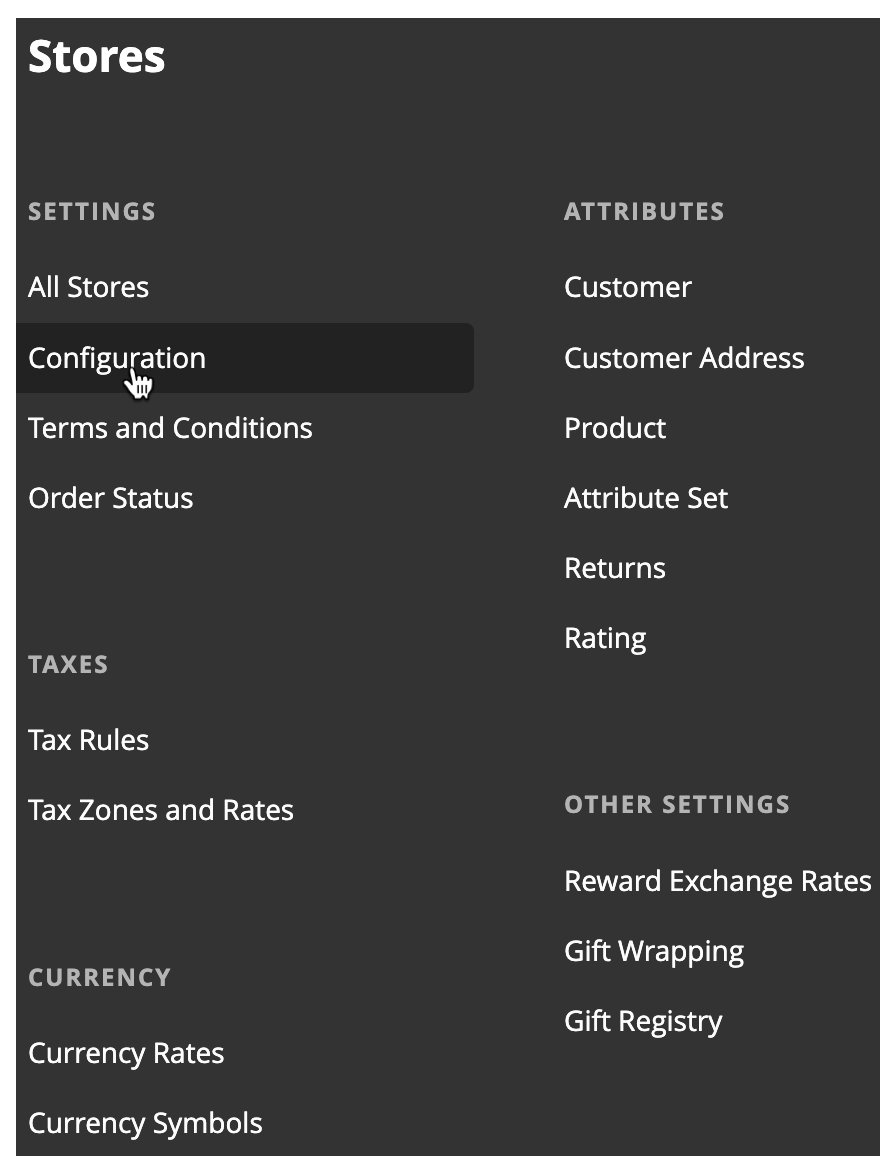894x1170 pixels.
Task: Go to Returns attributes
Action: (x=615, y=568)
